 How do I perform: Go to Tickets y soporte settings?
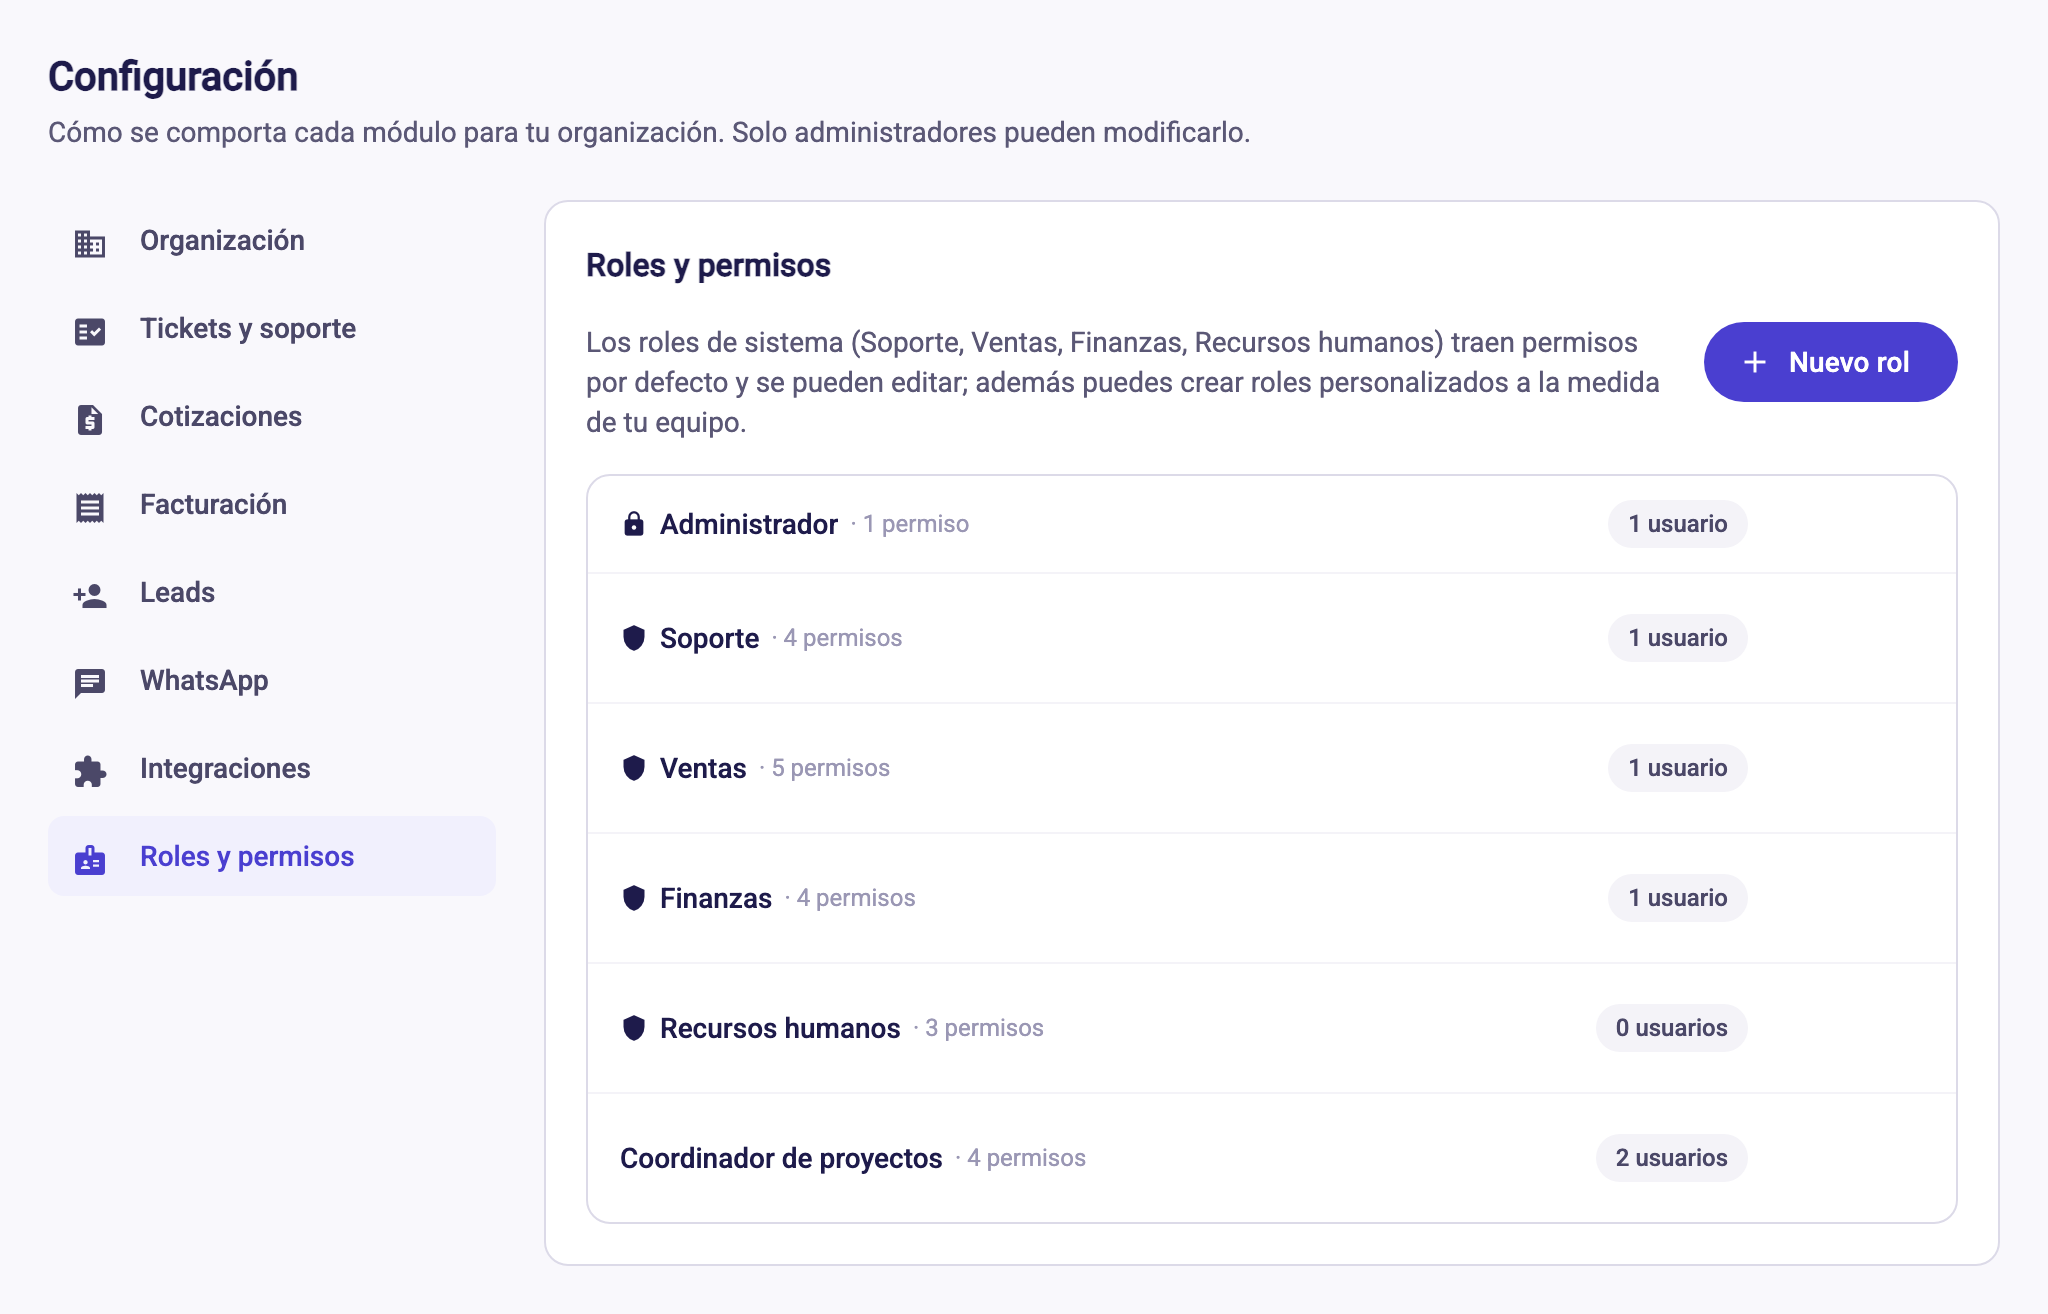pyautogui.click(x=272, y=329)
